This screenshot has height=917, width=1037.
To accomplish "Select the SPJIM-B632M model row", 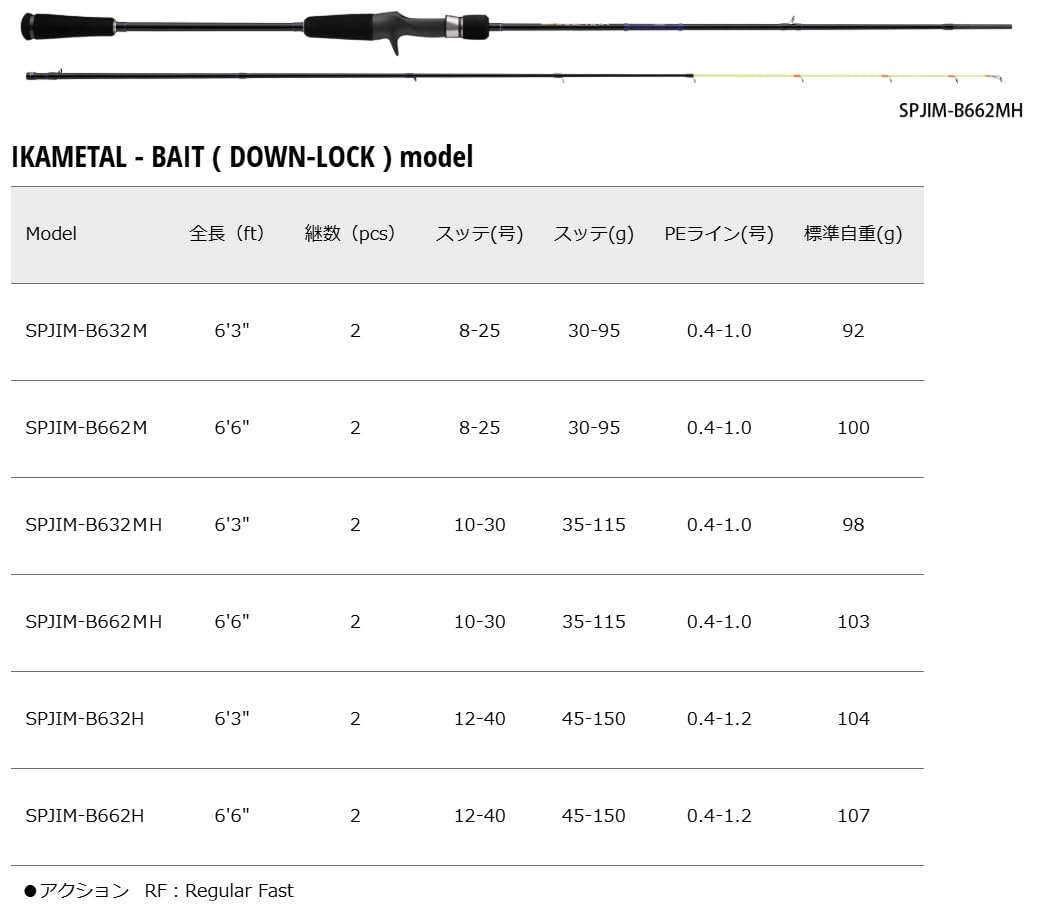I will pos(467,331).
